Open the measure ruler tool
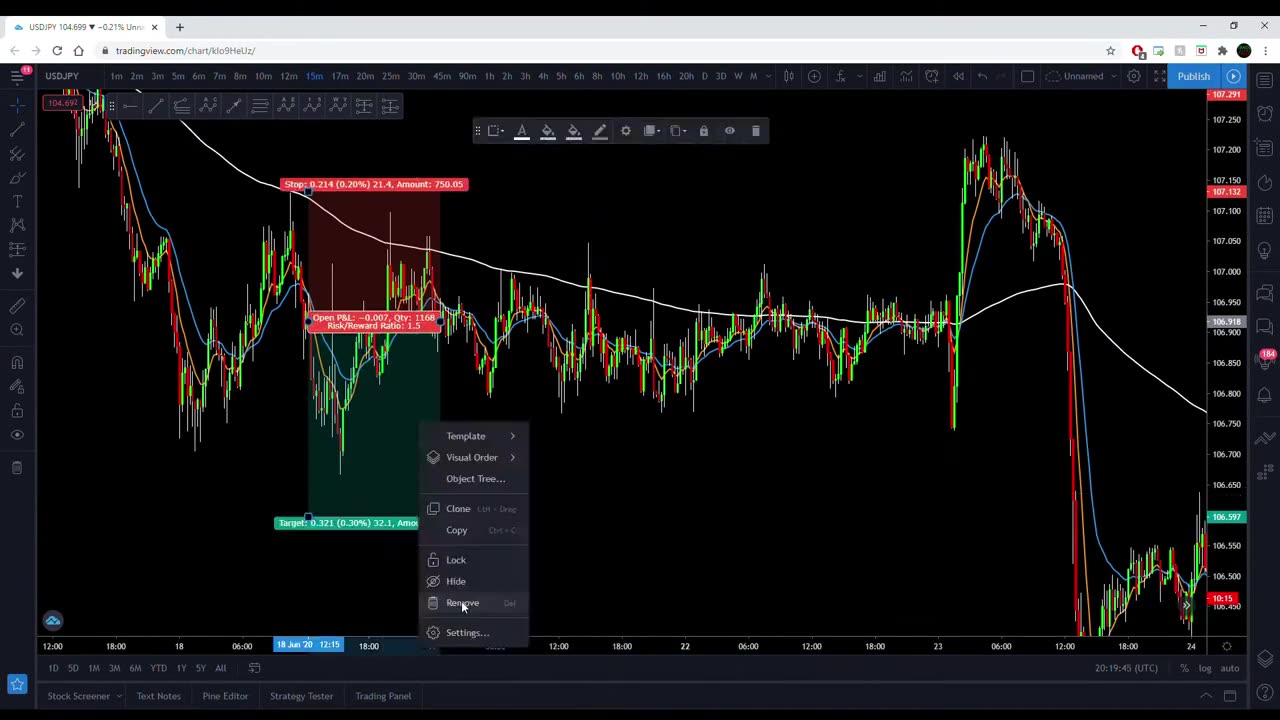The height and width of the screenshot is (720, 1280). point(17,307)
